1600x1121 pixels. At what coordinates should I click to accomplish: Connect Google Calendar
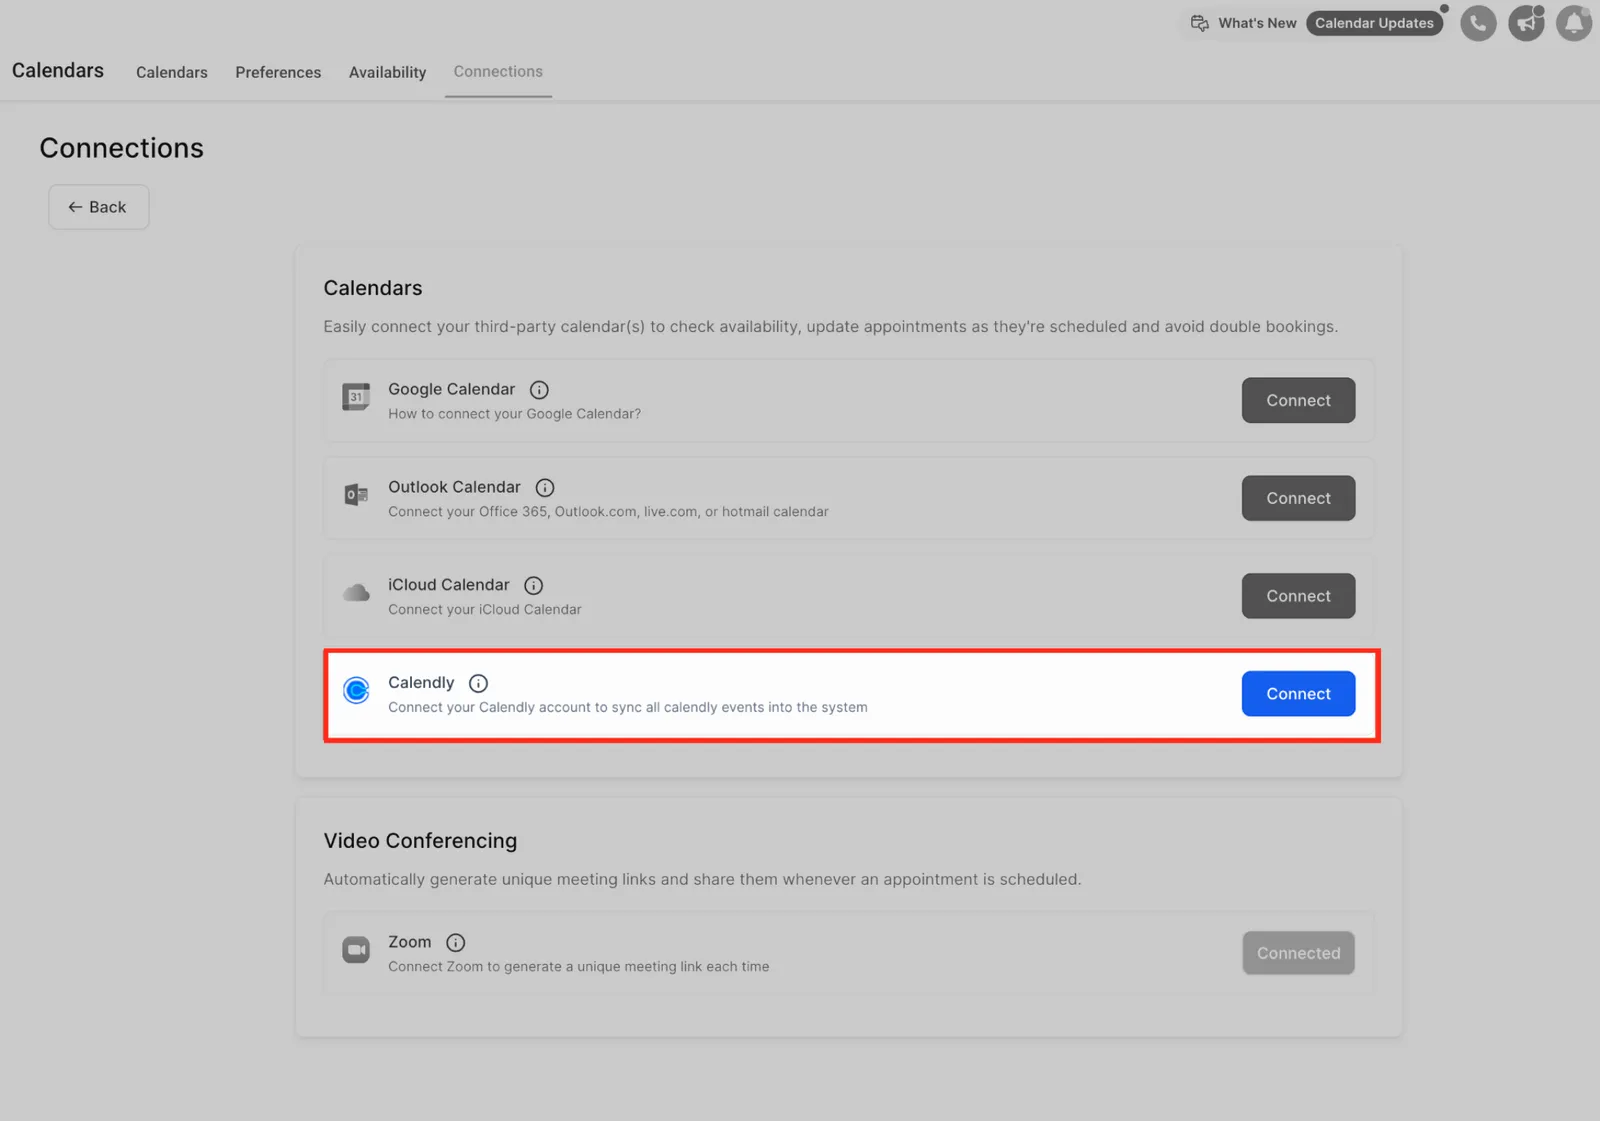click(x=1298, y=400)
